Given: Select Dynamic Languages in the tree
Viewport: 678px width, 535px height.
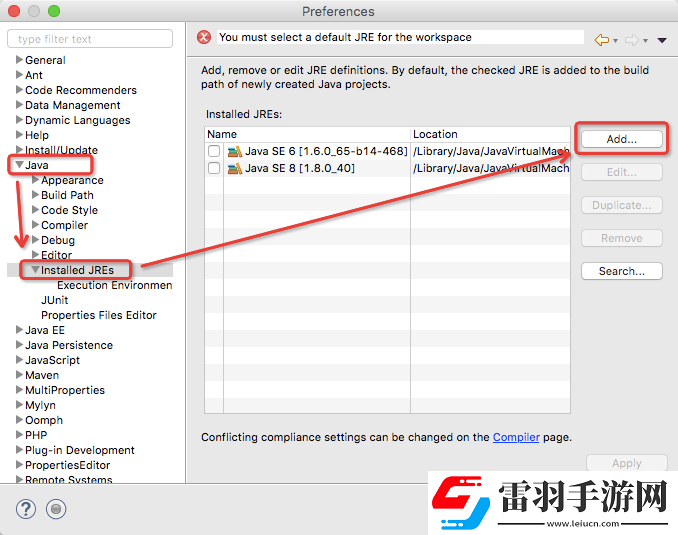Looking at the screenshot, I should click(x=77, y=120).
